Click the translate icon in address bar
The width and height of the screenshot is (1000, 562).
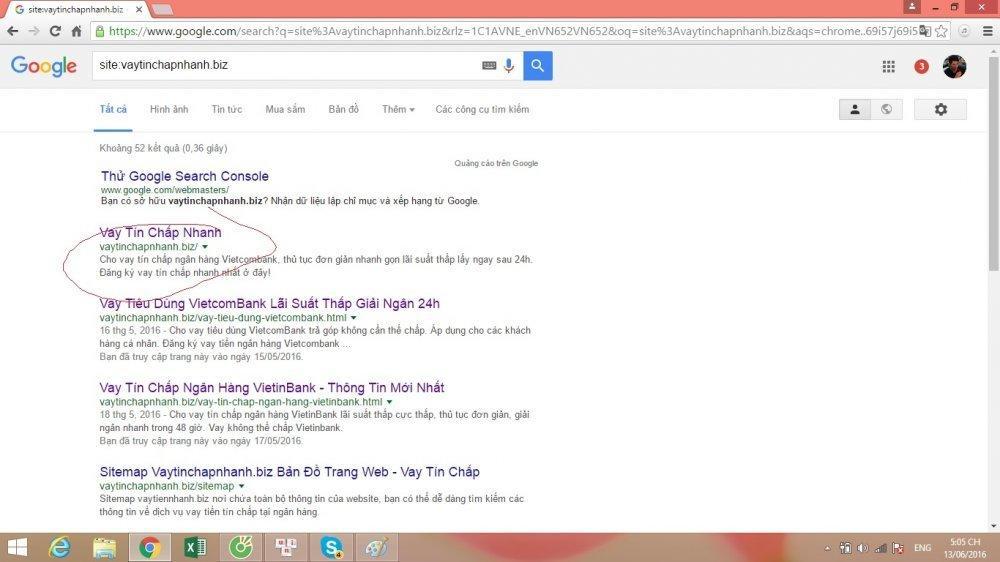[925, 31]
